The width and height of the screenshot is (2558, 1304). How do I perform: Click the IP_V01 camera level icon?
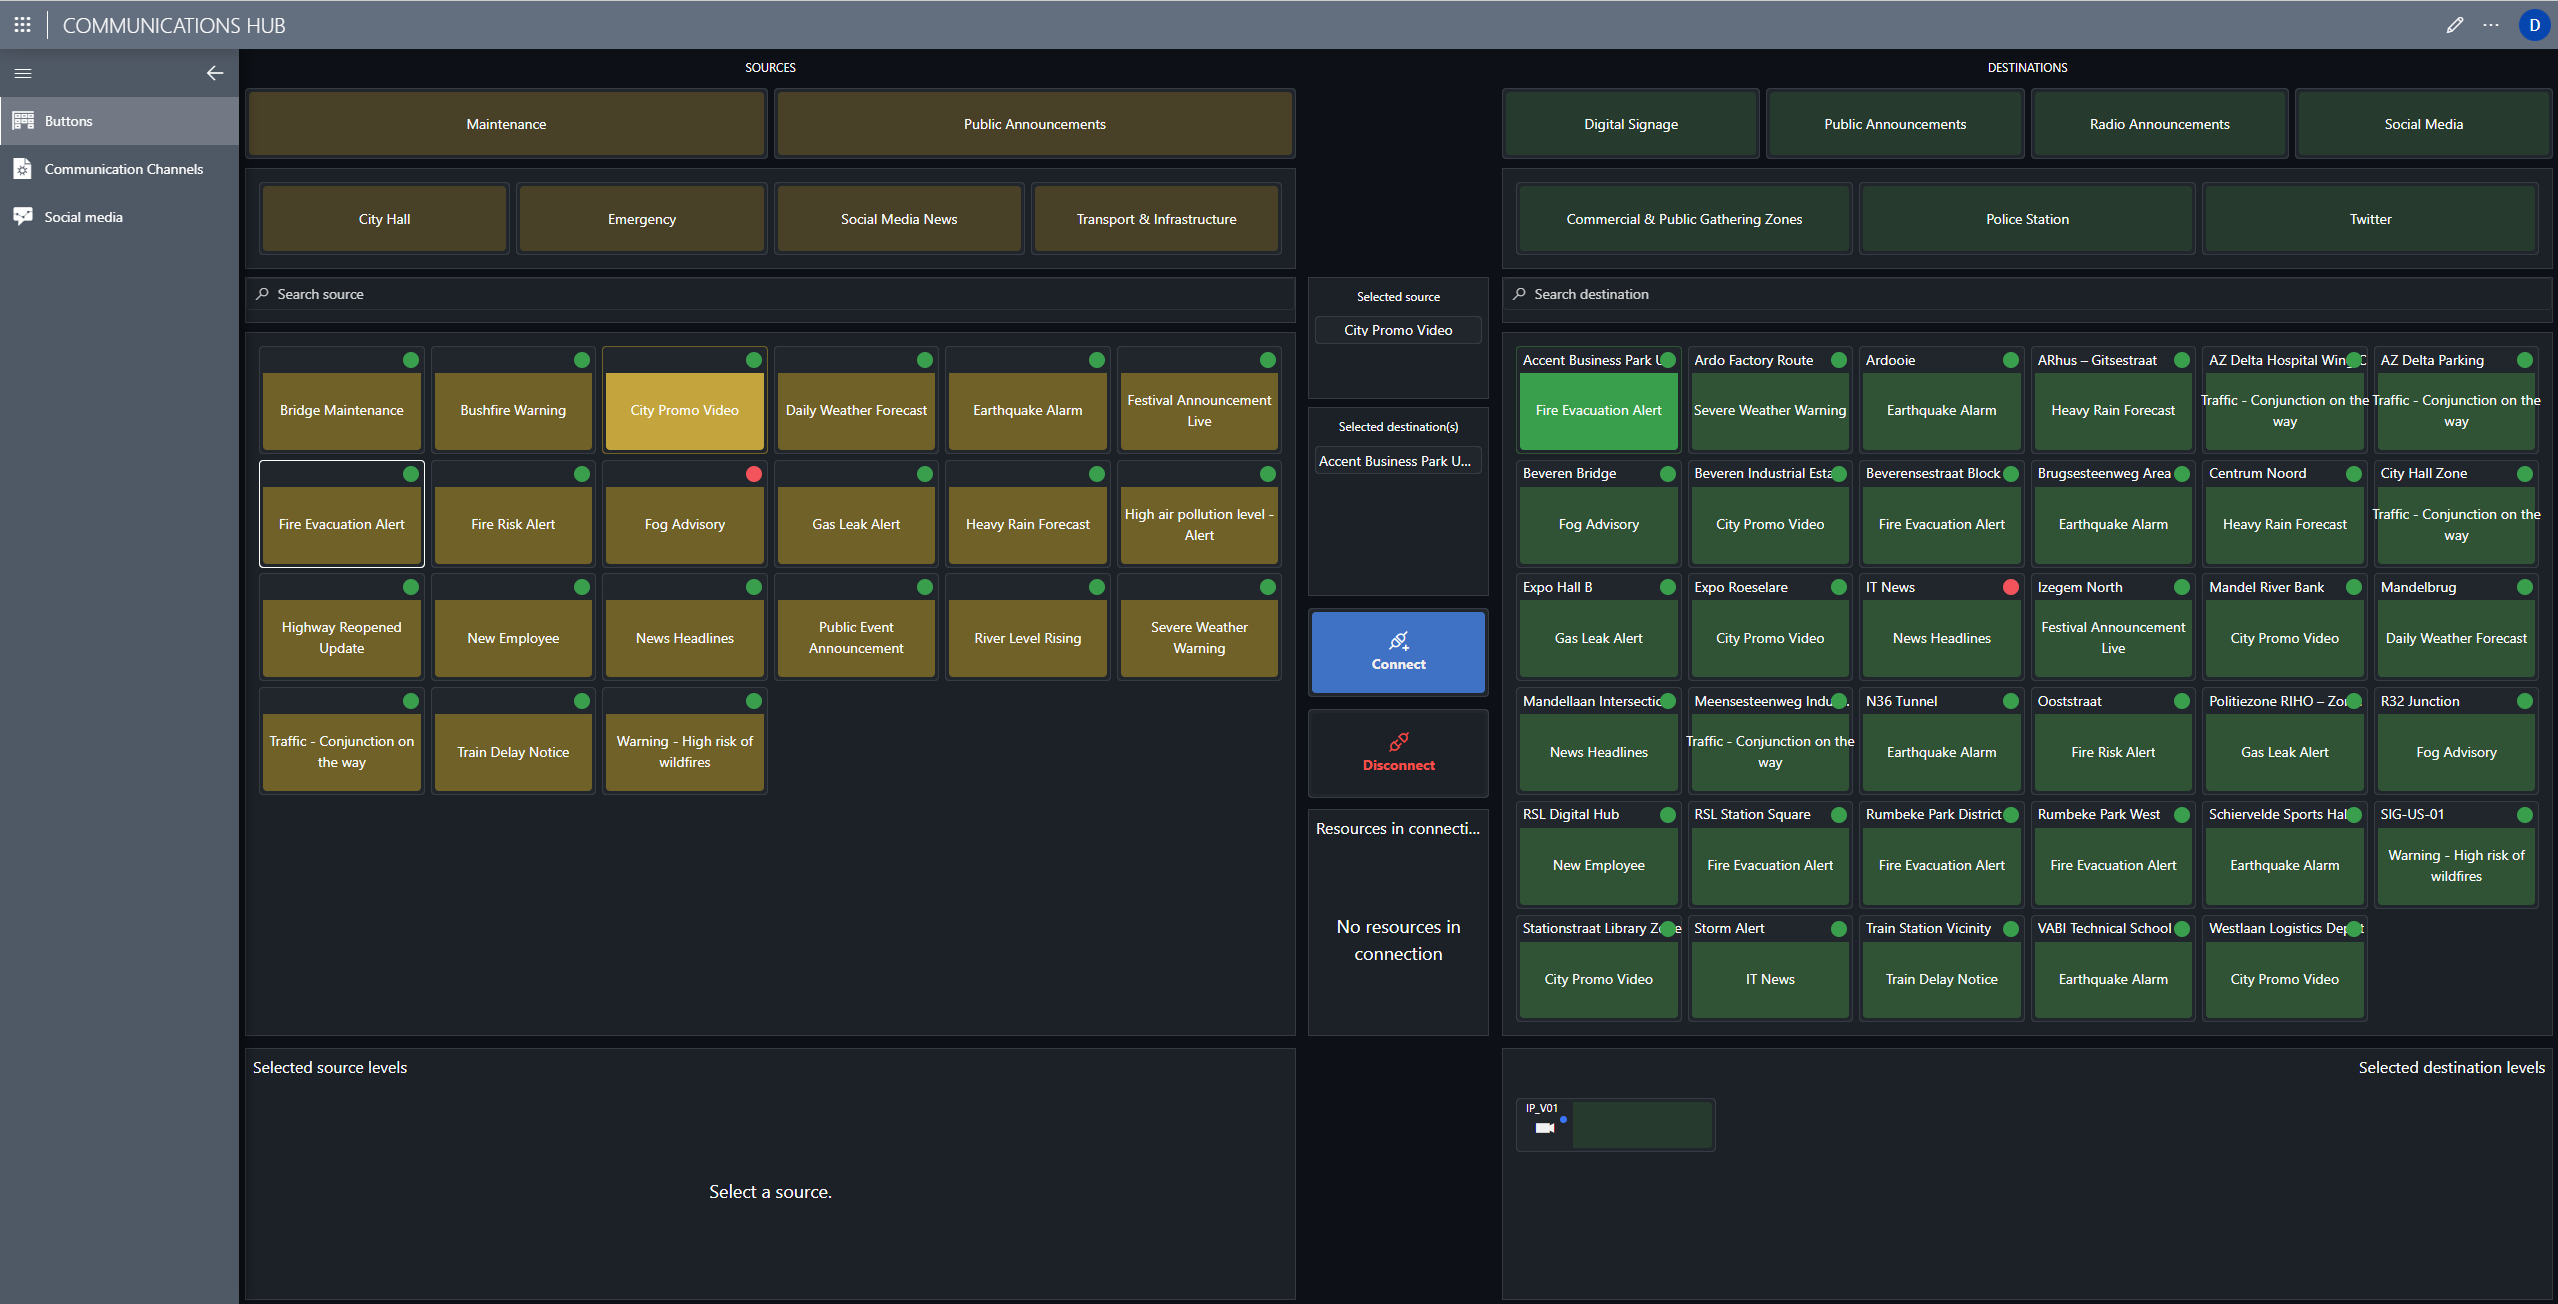pyautogui.click(x=1545, y=1127)
